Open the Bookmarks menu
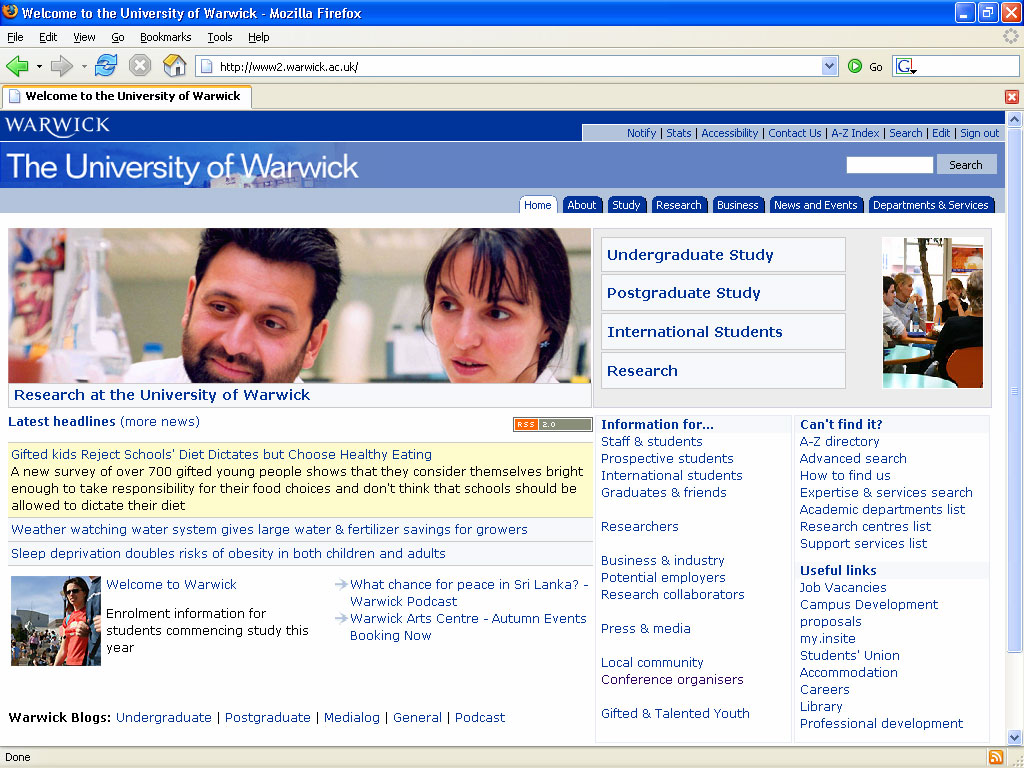 click(x=165, y=37)
